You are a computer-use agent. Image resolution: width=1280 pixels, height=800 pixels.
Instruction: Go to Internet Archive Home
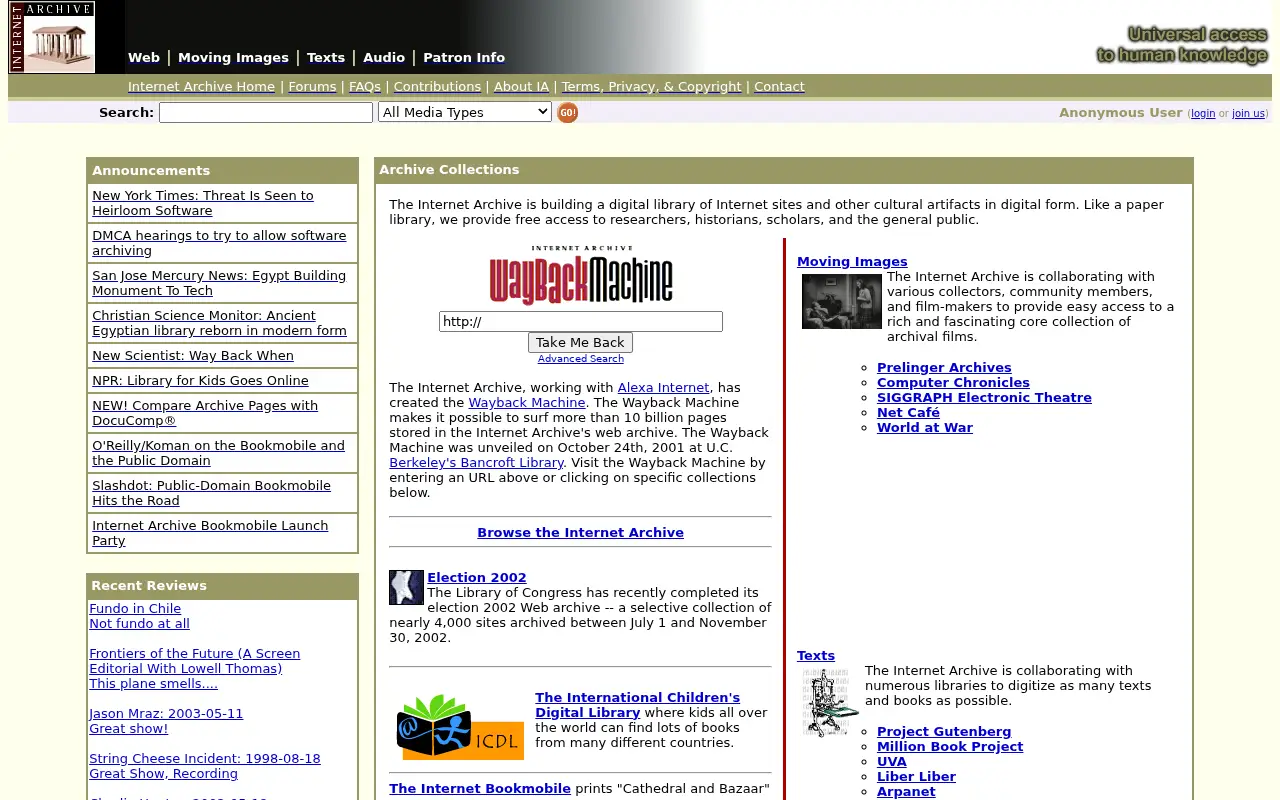pyautogui.click(x=201, y=87)
